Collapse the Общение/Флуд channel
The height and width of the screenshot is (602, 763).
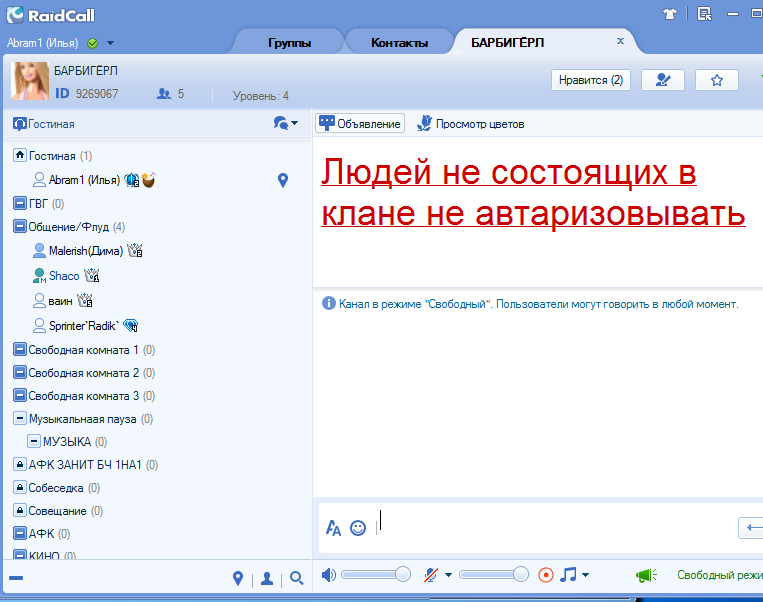tap(19, 226)
